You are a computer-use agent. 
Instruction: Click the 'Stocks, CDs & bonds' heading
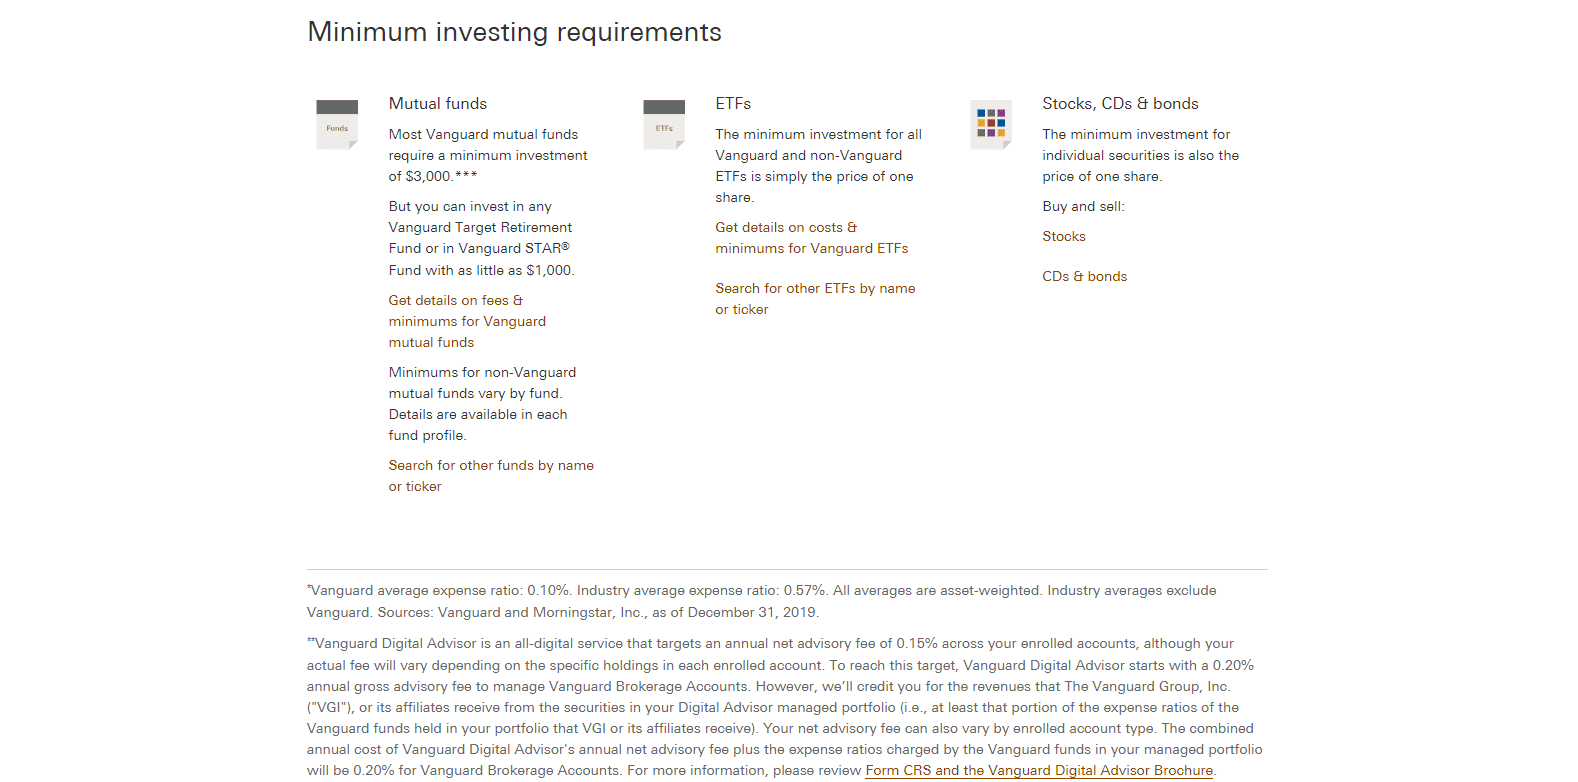1120,104
